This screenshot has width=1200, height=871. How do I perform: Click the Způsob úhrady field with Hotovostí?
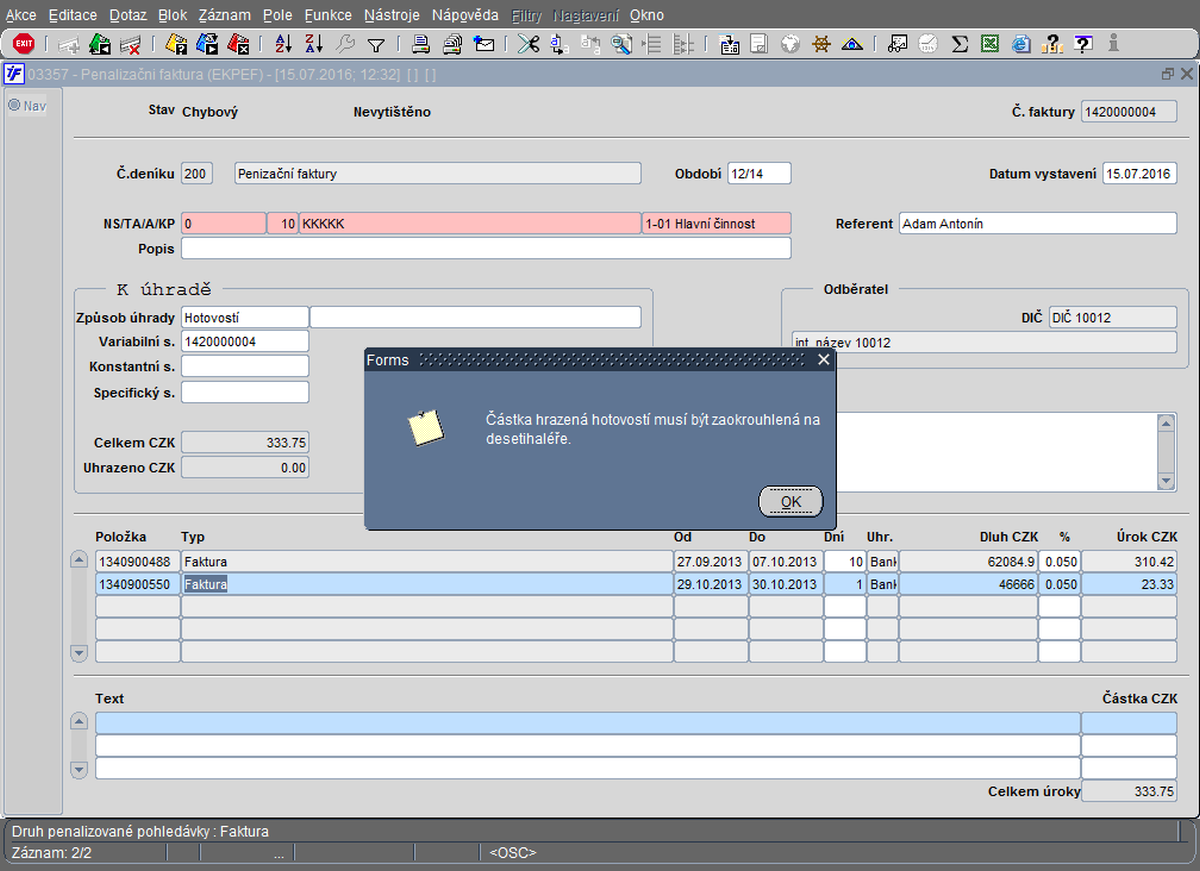[245, 317]
